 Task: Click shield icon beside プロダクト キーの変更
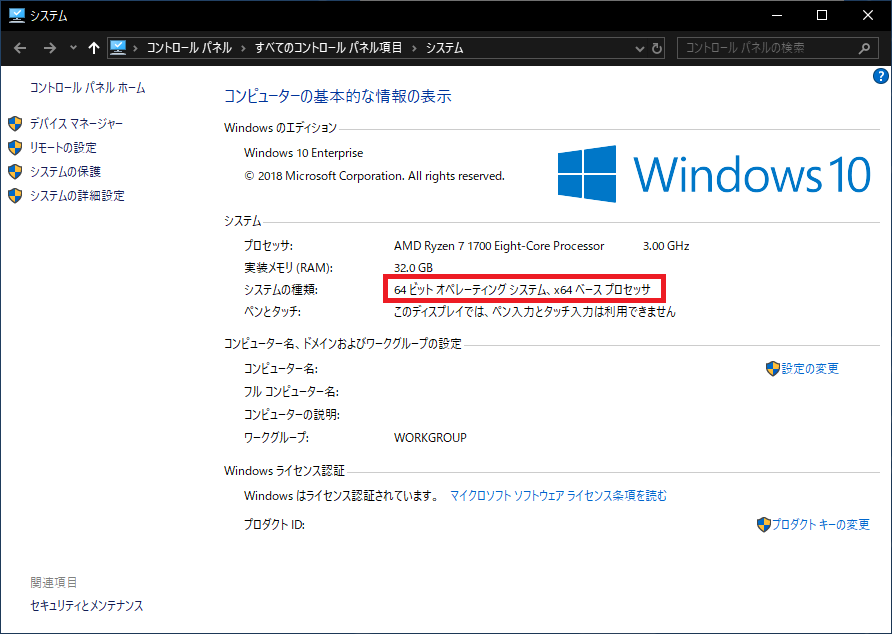[763, 525]
